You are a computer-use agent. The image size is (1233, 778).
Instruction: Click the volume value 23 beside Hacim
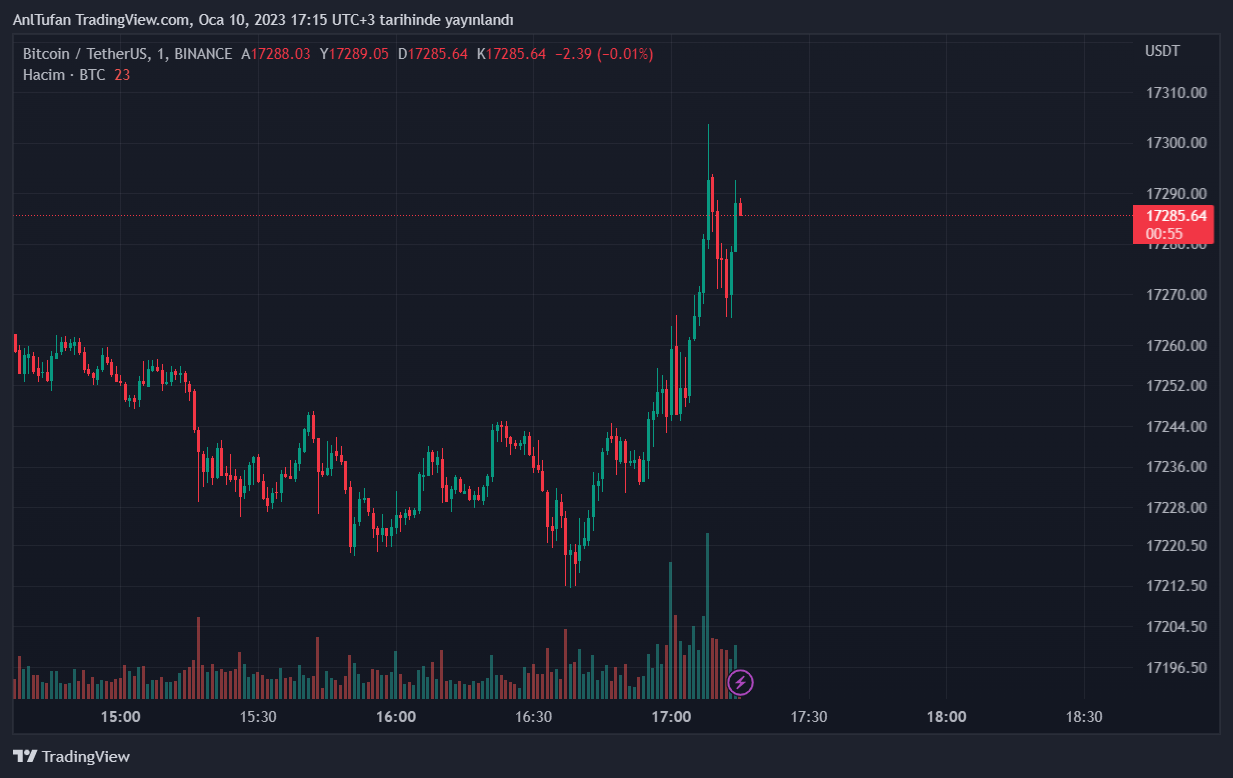122,74
